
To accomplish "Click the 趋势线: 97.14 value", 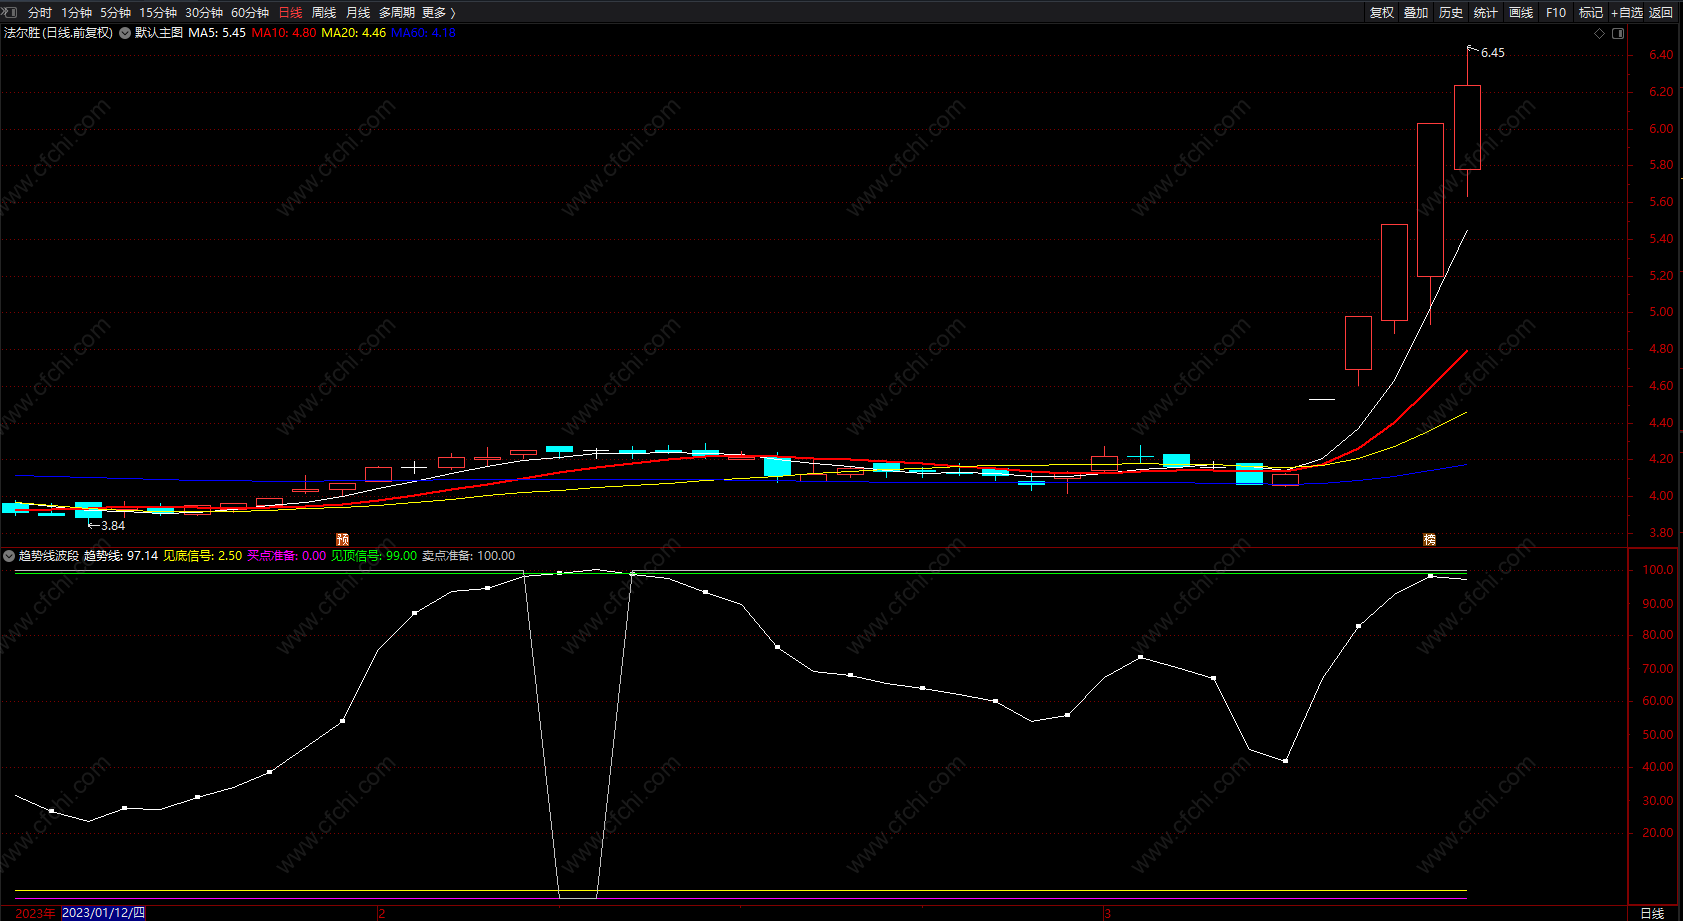I will [121, 556].
